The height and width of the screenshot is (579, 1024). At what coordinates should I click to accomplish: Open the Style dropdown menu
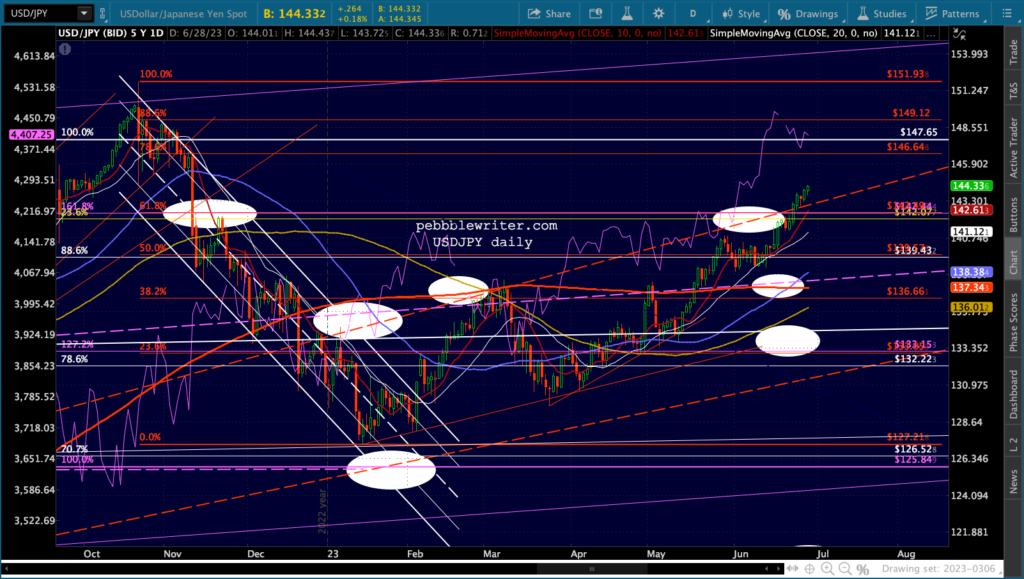coord(741,14)
